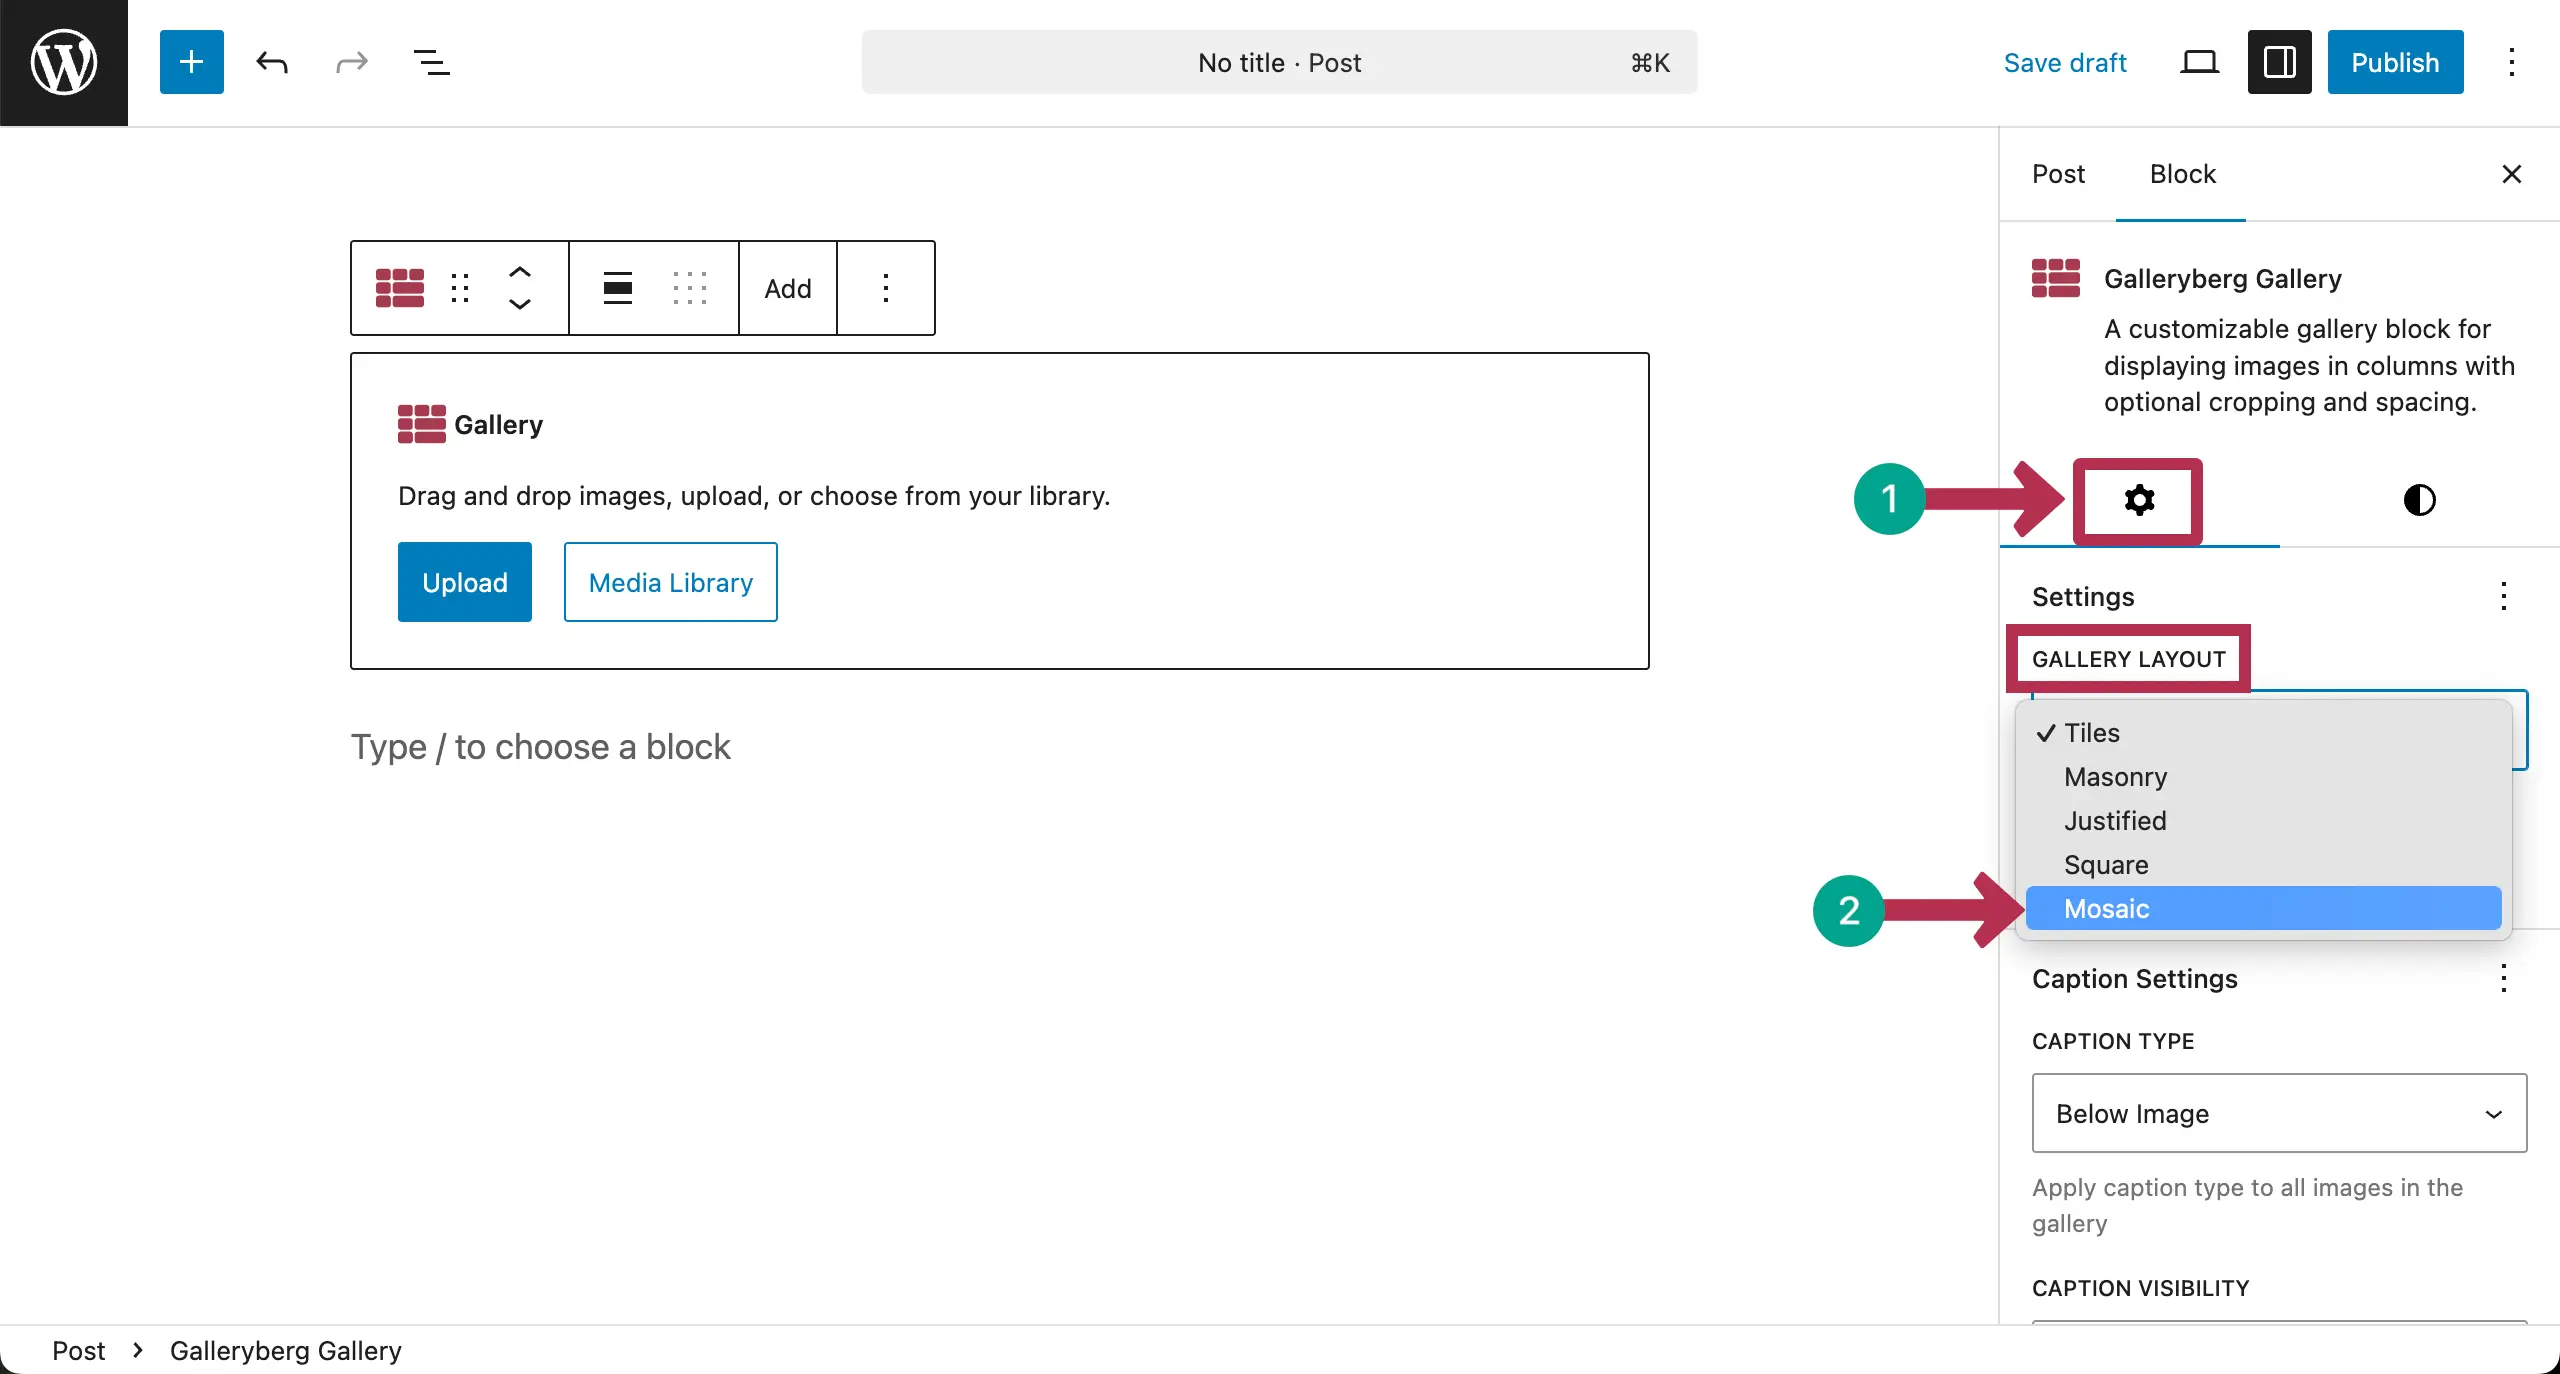Click the Save draft link
This screenshot has height=1374, width=2560.
click(2065, 62)
